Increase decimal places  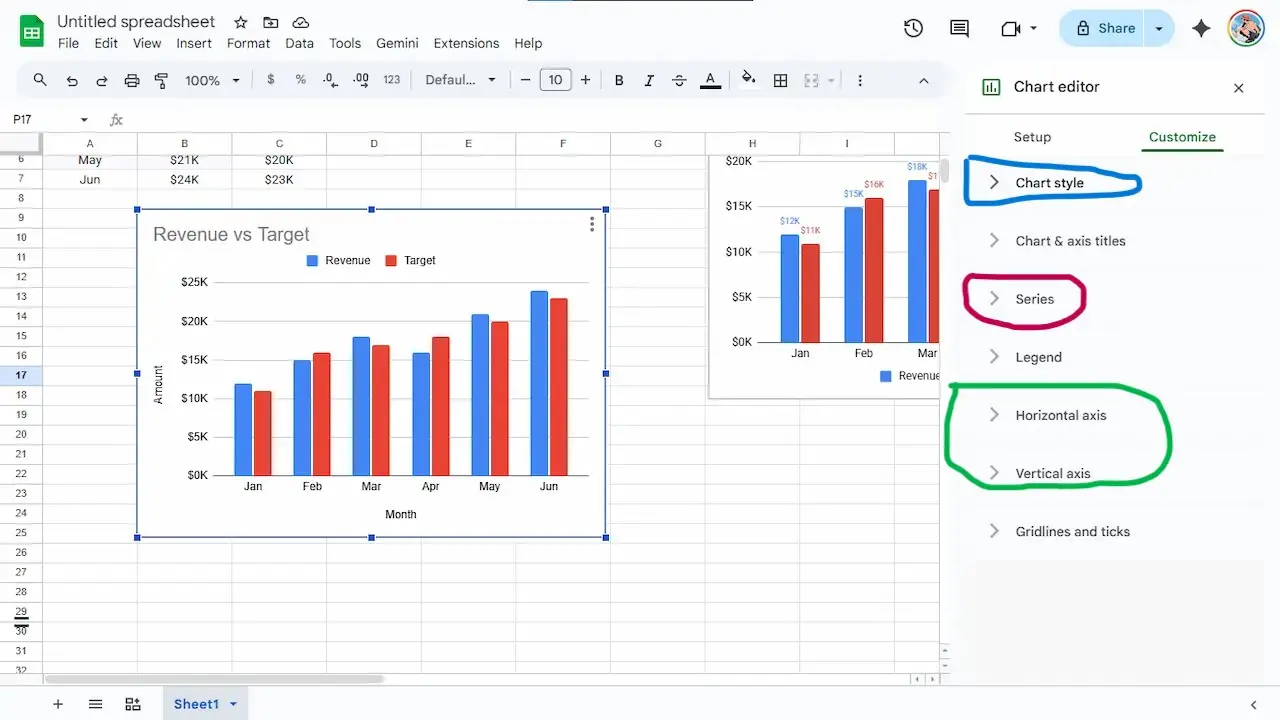pyautogui.click(x=361, y=80)
